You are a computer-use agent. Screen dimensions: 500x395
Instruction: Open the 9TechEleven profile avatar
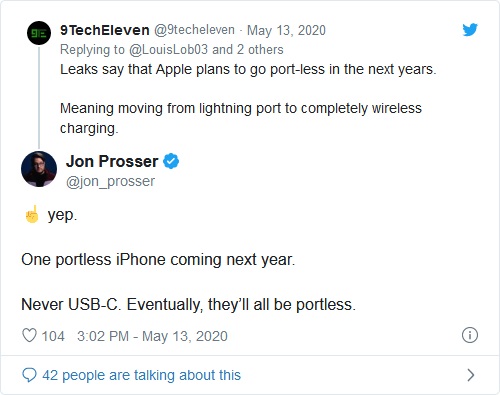[x=39, y=33]
